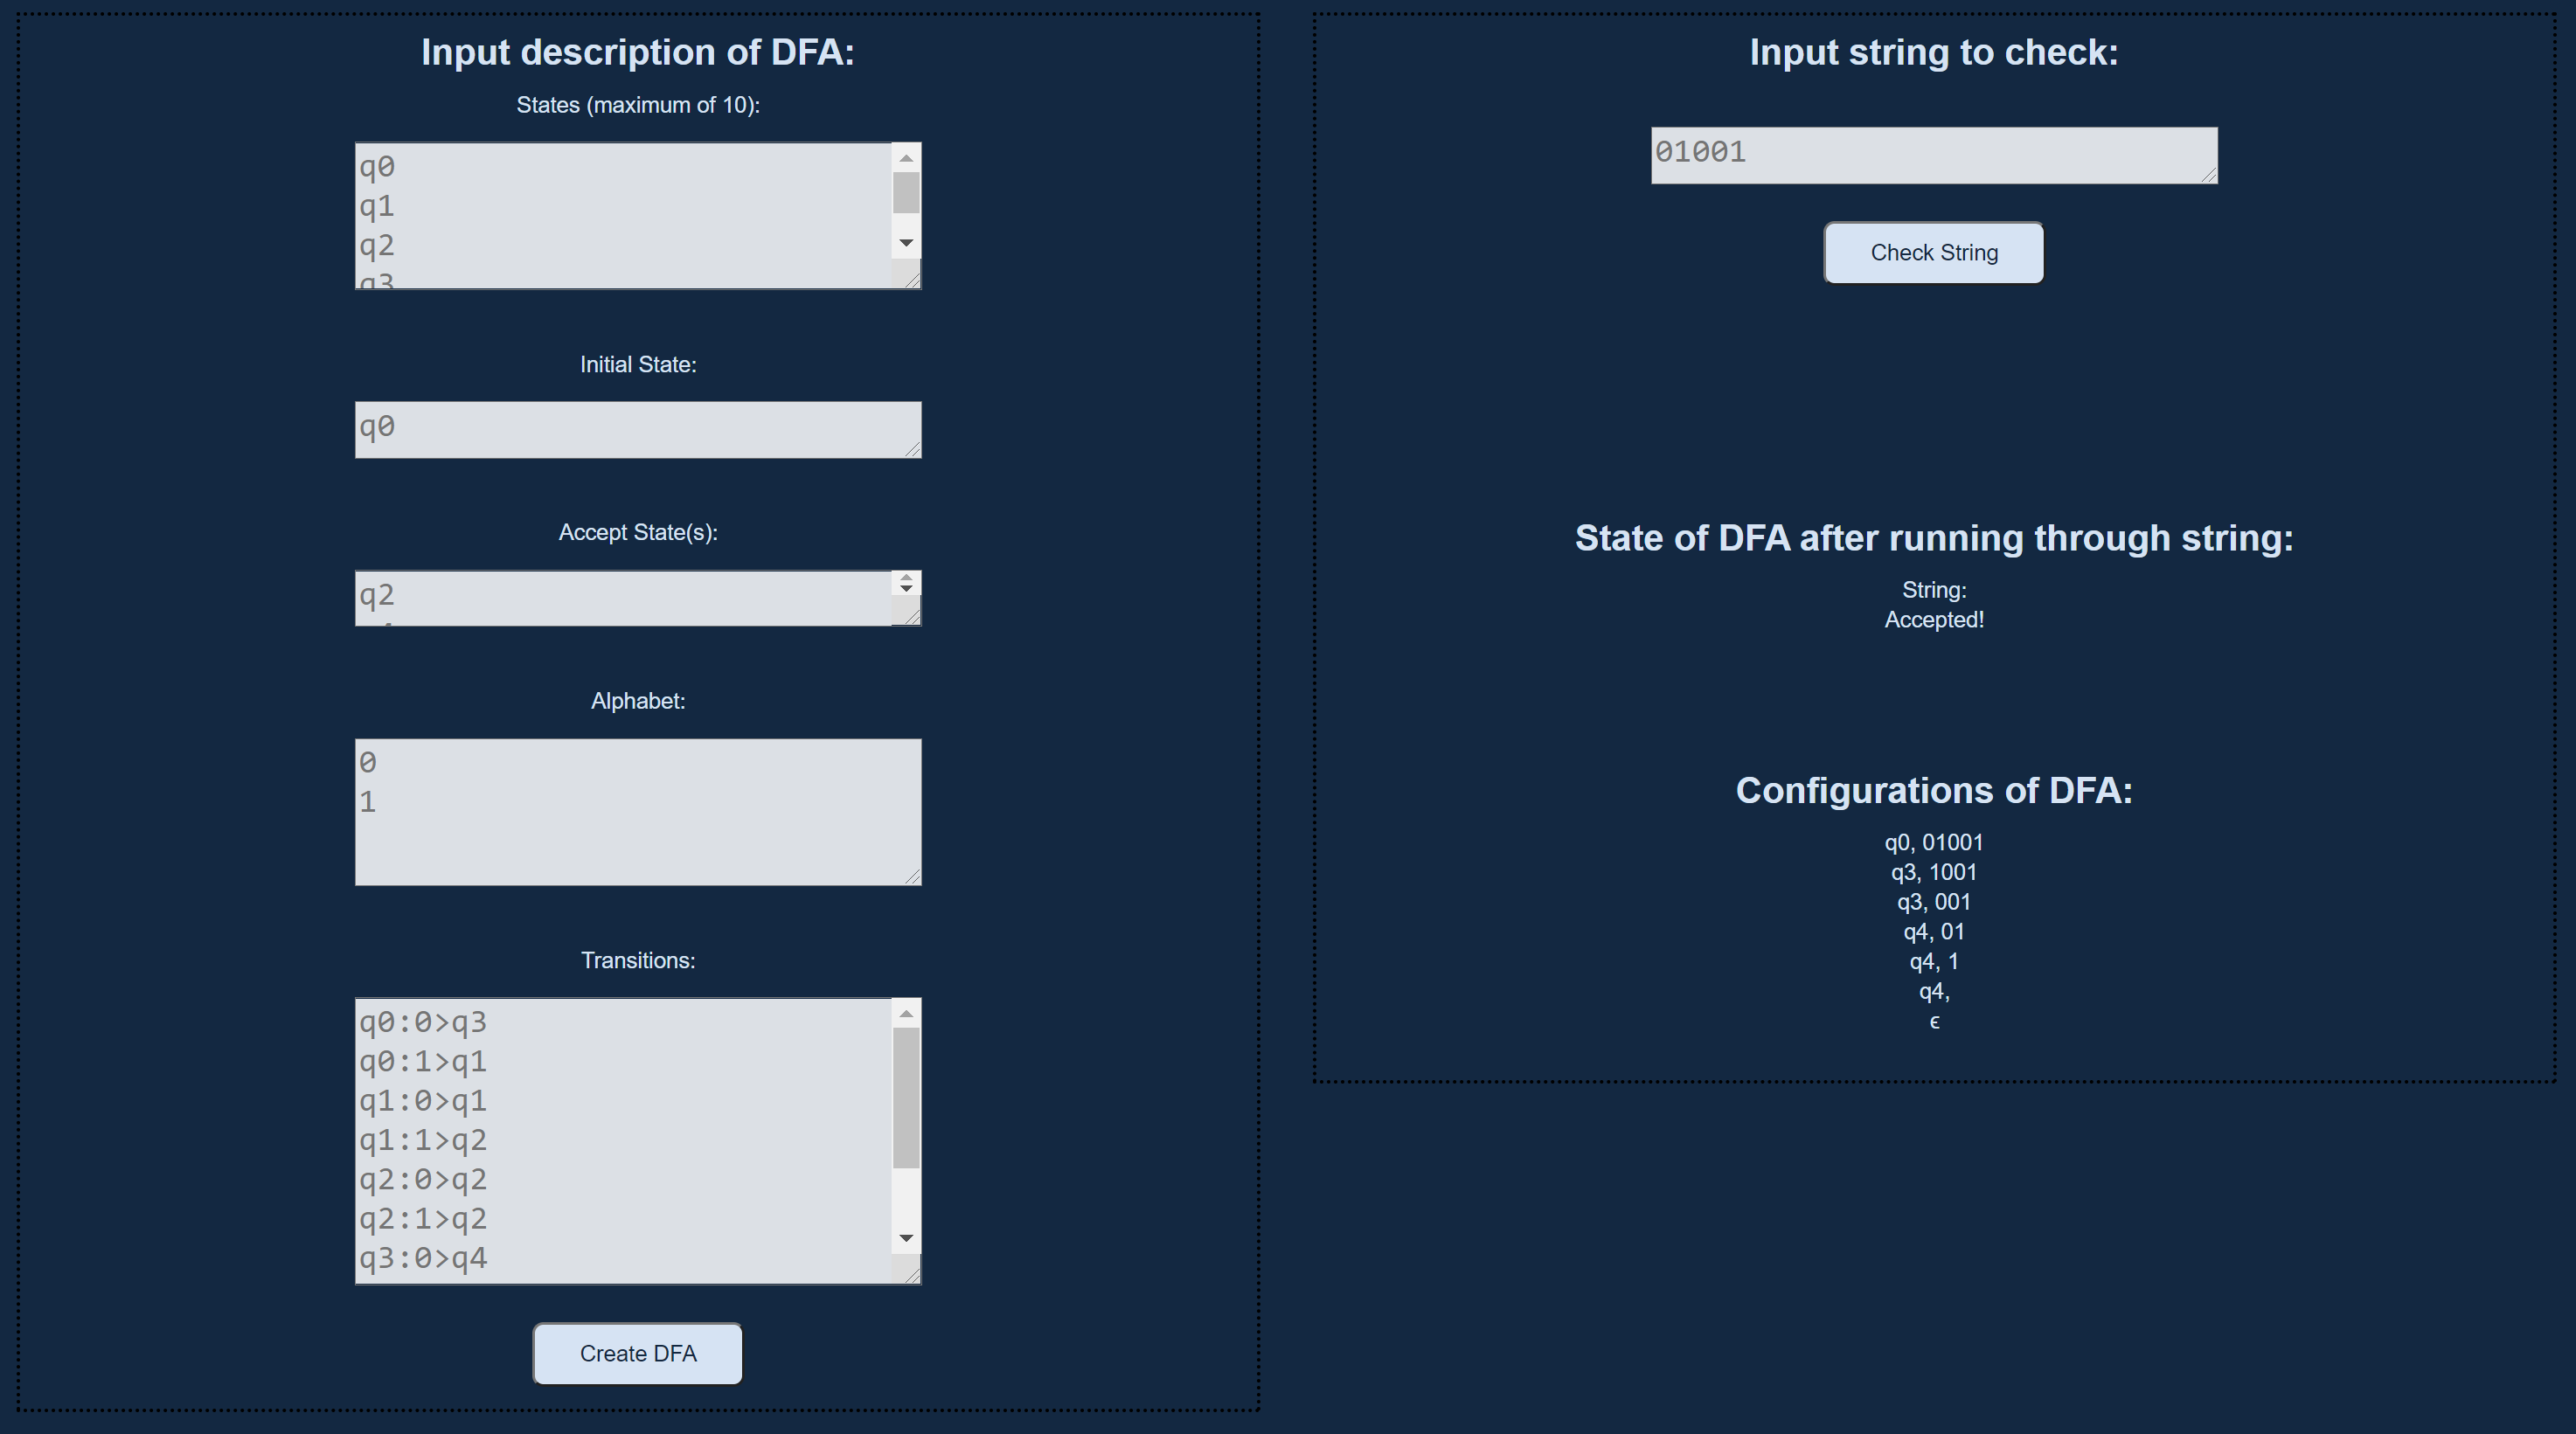
Task: Click transition line q1:1>q2
Action: point(423,1140)
